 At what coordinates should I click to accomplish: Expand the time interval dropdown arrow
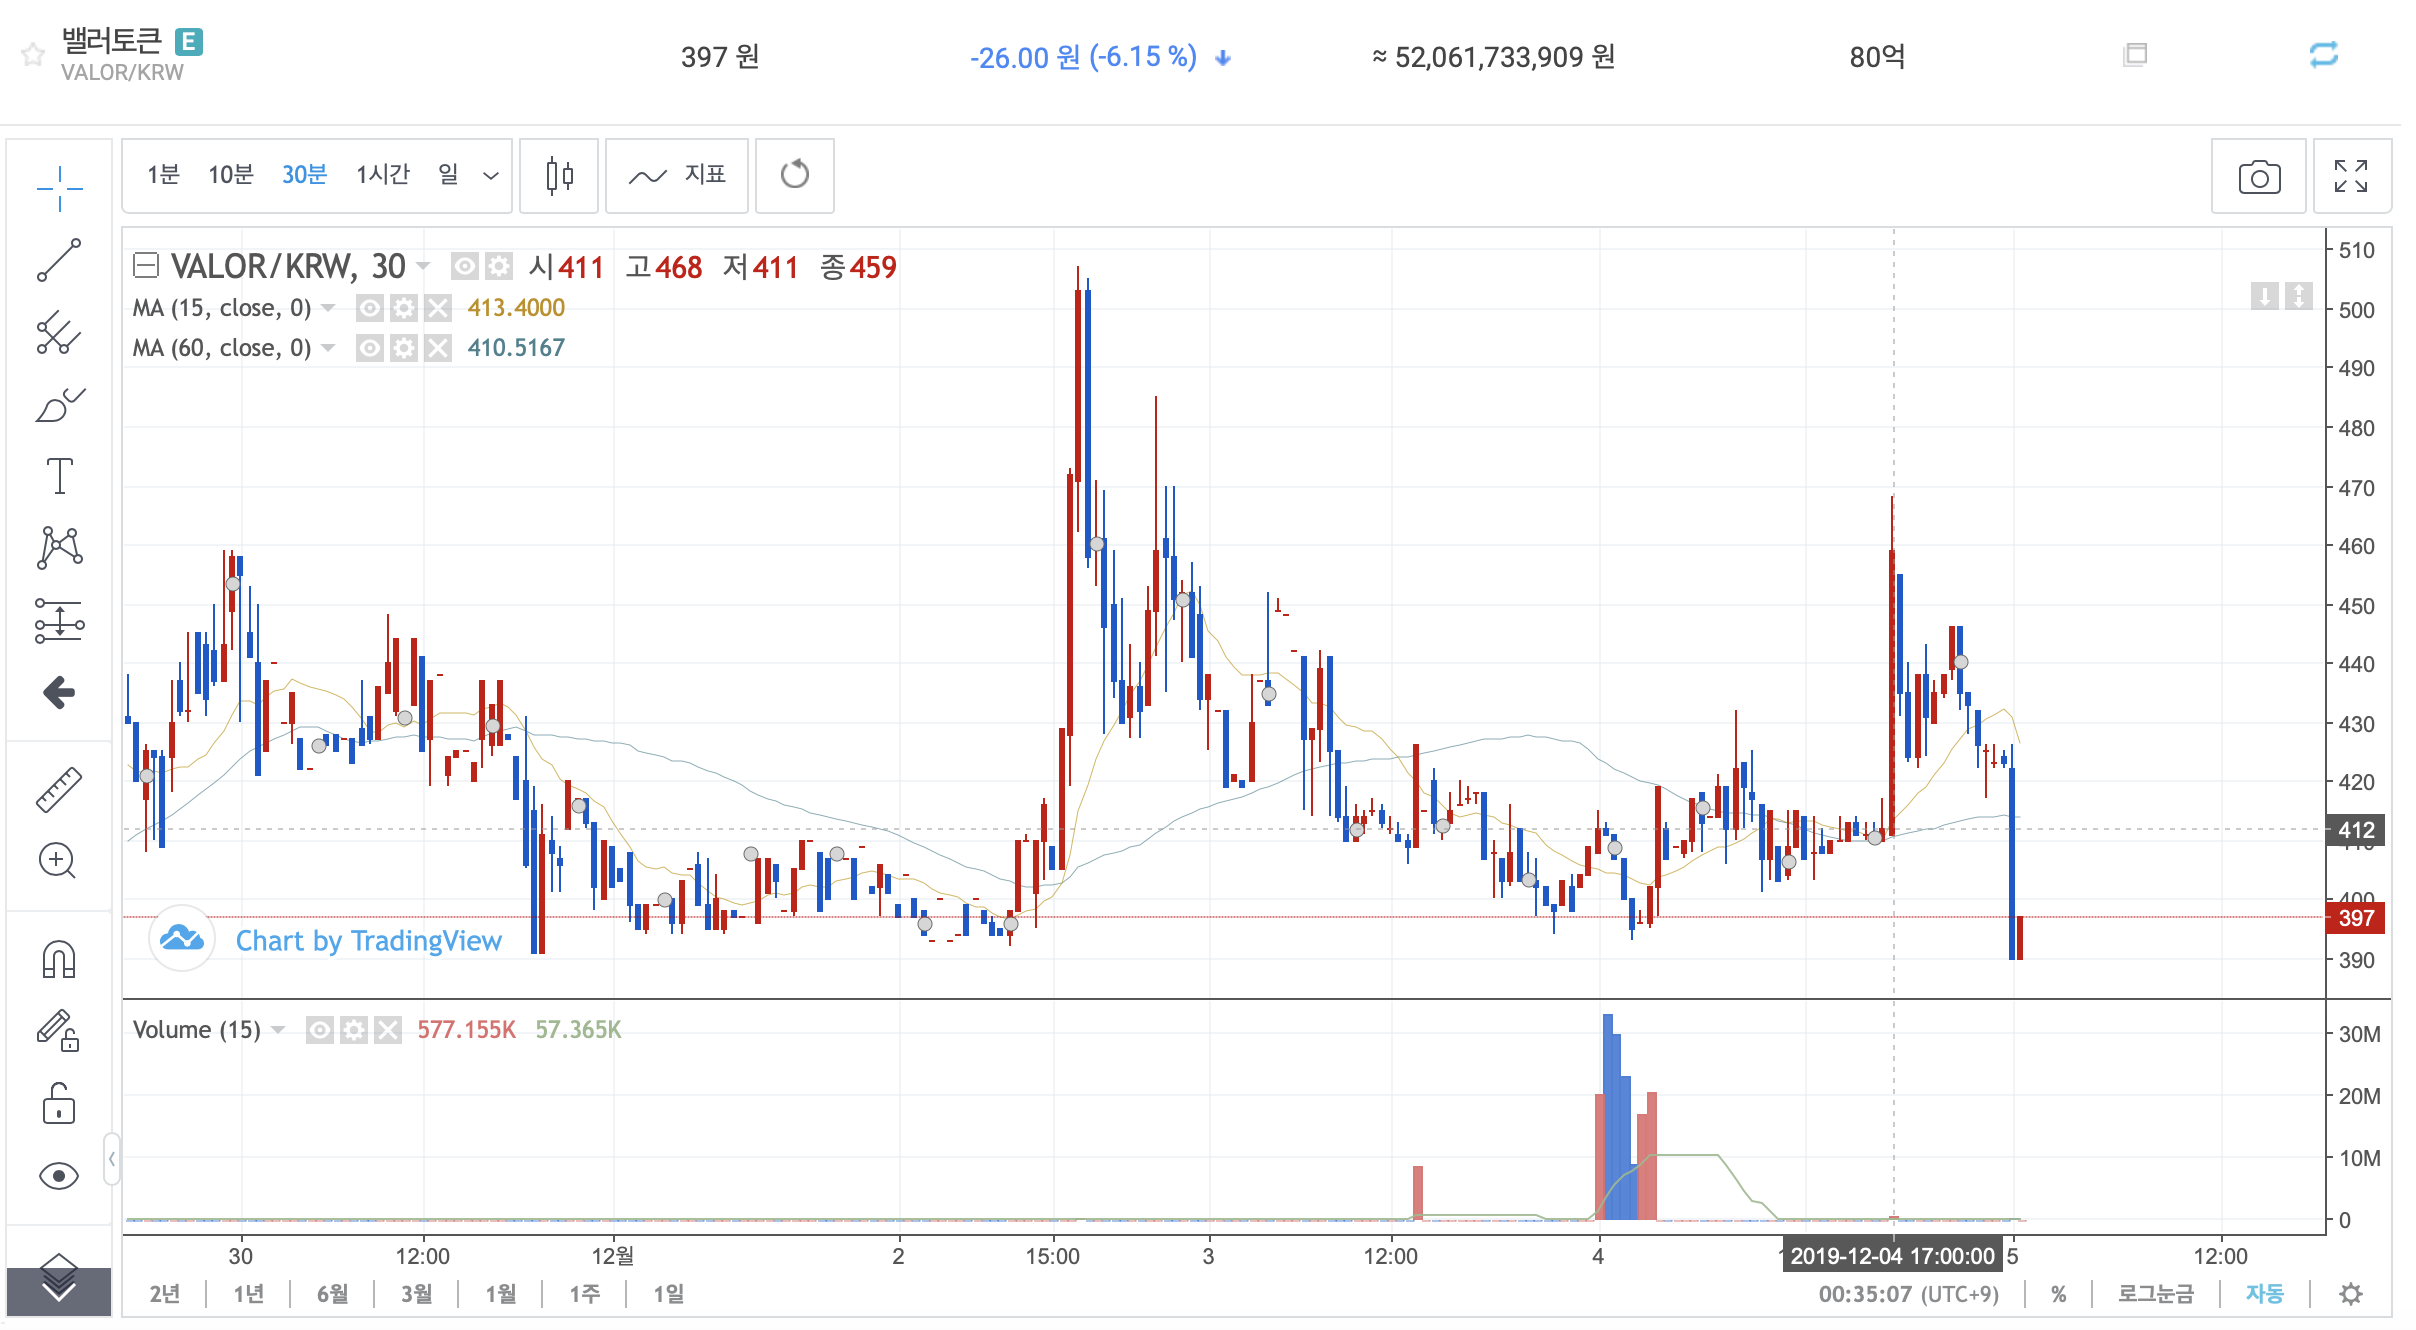(x=491, y=176)
